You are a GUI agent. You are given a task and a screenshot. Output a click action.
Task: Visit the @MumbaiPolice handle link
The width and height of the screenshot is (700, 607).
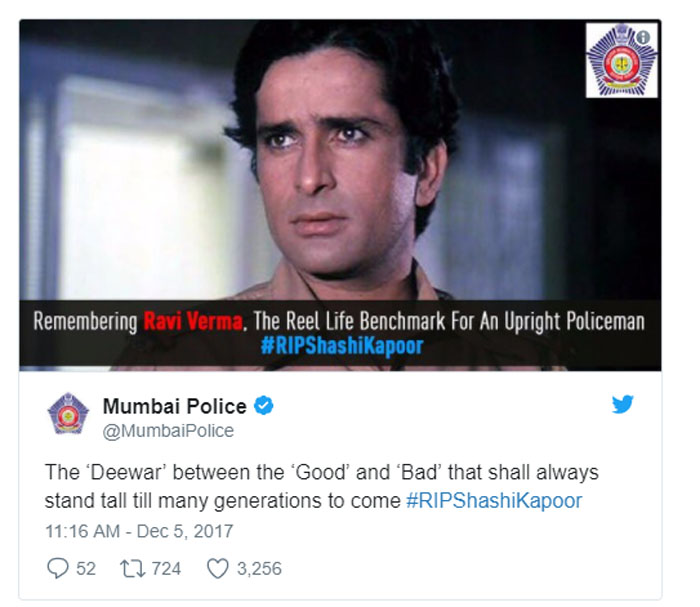[168, 431]
